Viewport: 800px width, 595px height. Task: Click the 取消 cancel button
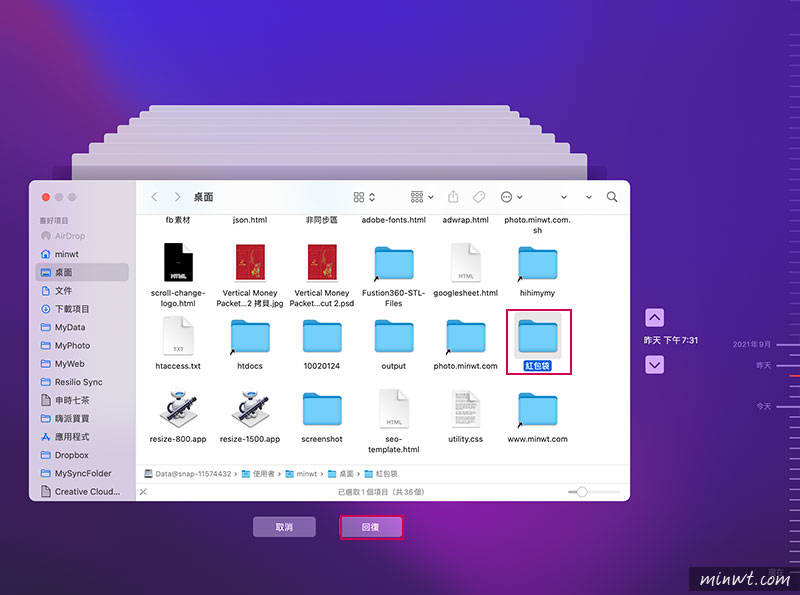point(284,527)
